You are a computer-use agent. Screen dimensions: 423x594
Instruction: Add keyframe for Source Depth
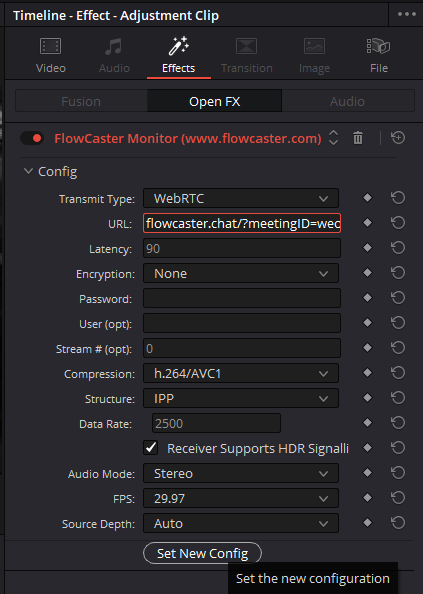coord(367,523)
